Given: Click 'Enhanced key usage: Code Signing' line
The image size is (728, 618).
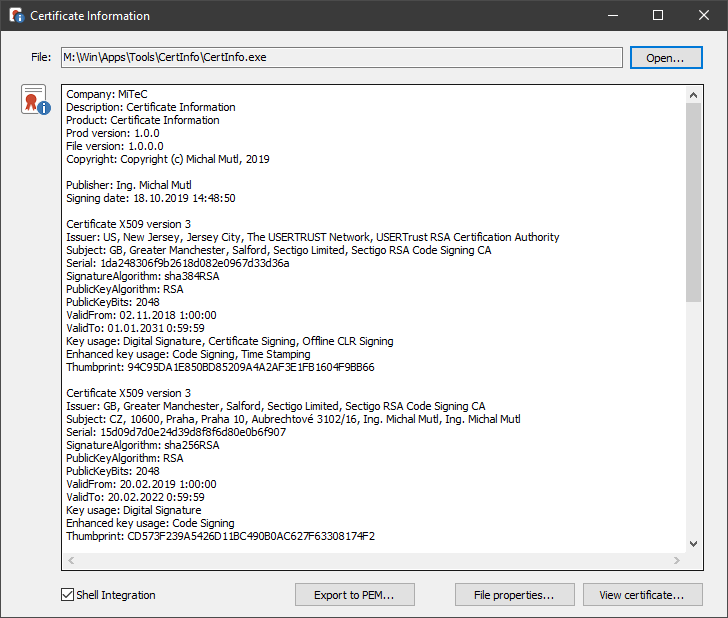Looking at the screenshot, I should tap(150, 523).
